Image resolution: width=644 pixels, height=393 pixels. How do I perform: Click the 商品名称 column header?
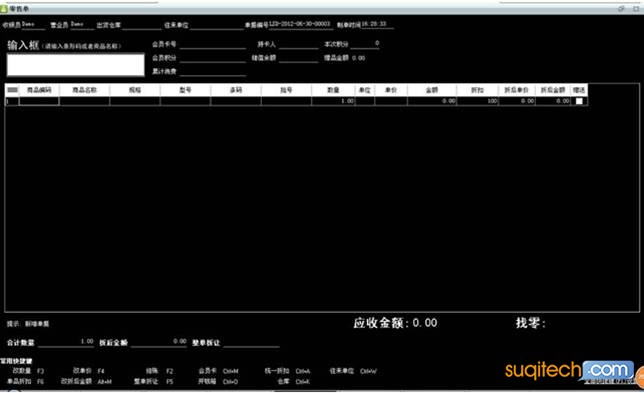[85, 90]
